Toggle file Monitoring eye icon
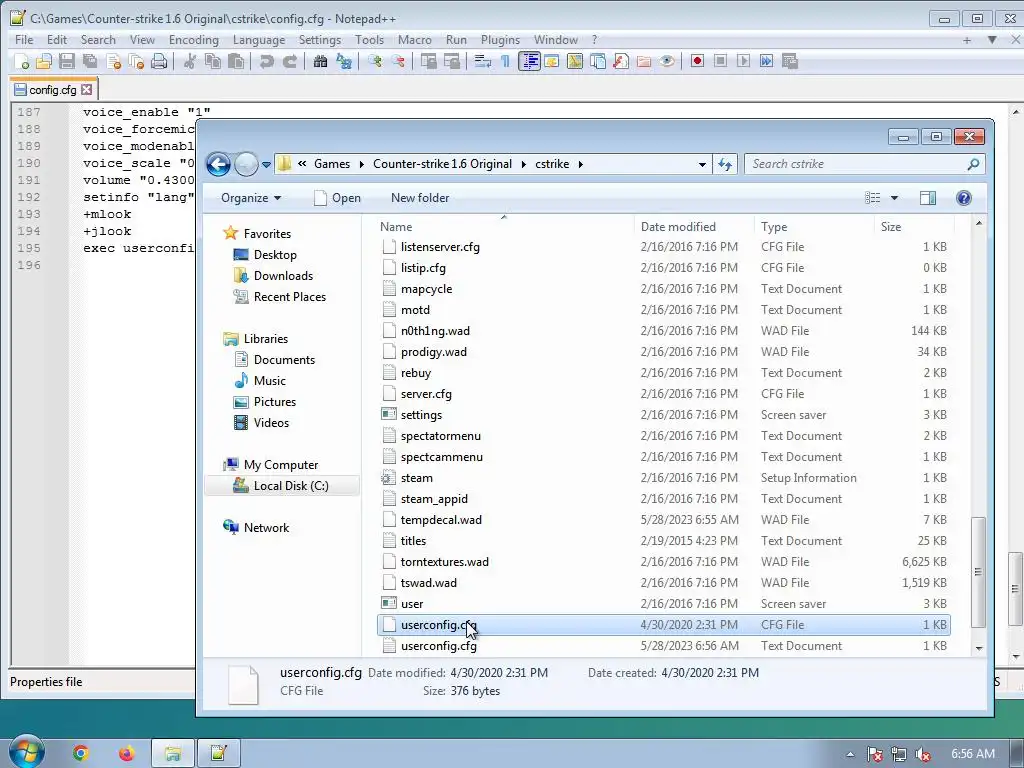Image resolution: width=1024 pixels, height=768 pixels. point(667,61)
